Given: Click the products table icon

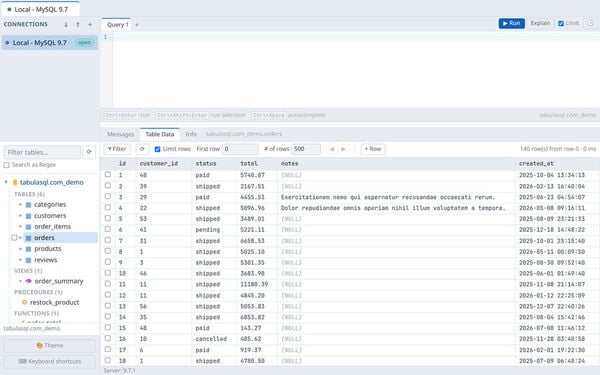Looking at the screenshot, I should 28,249.
